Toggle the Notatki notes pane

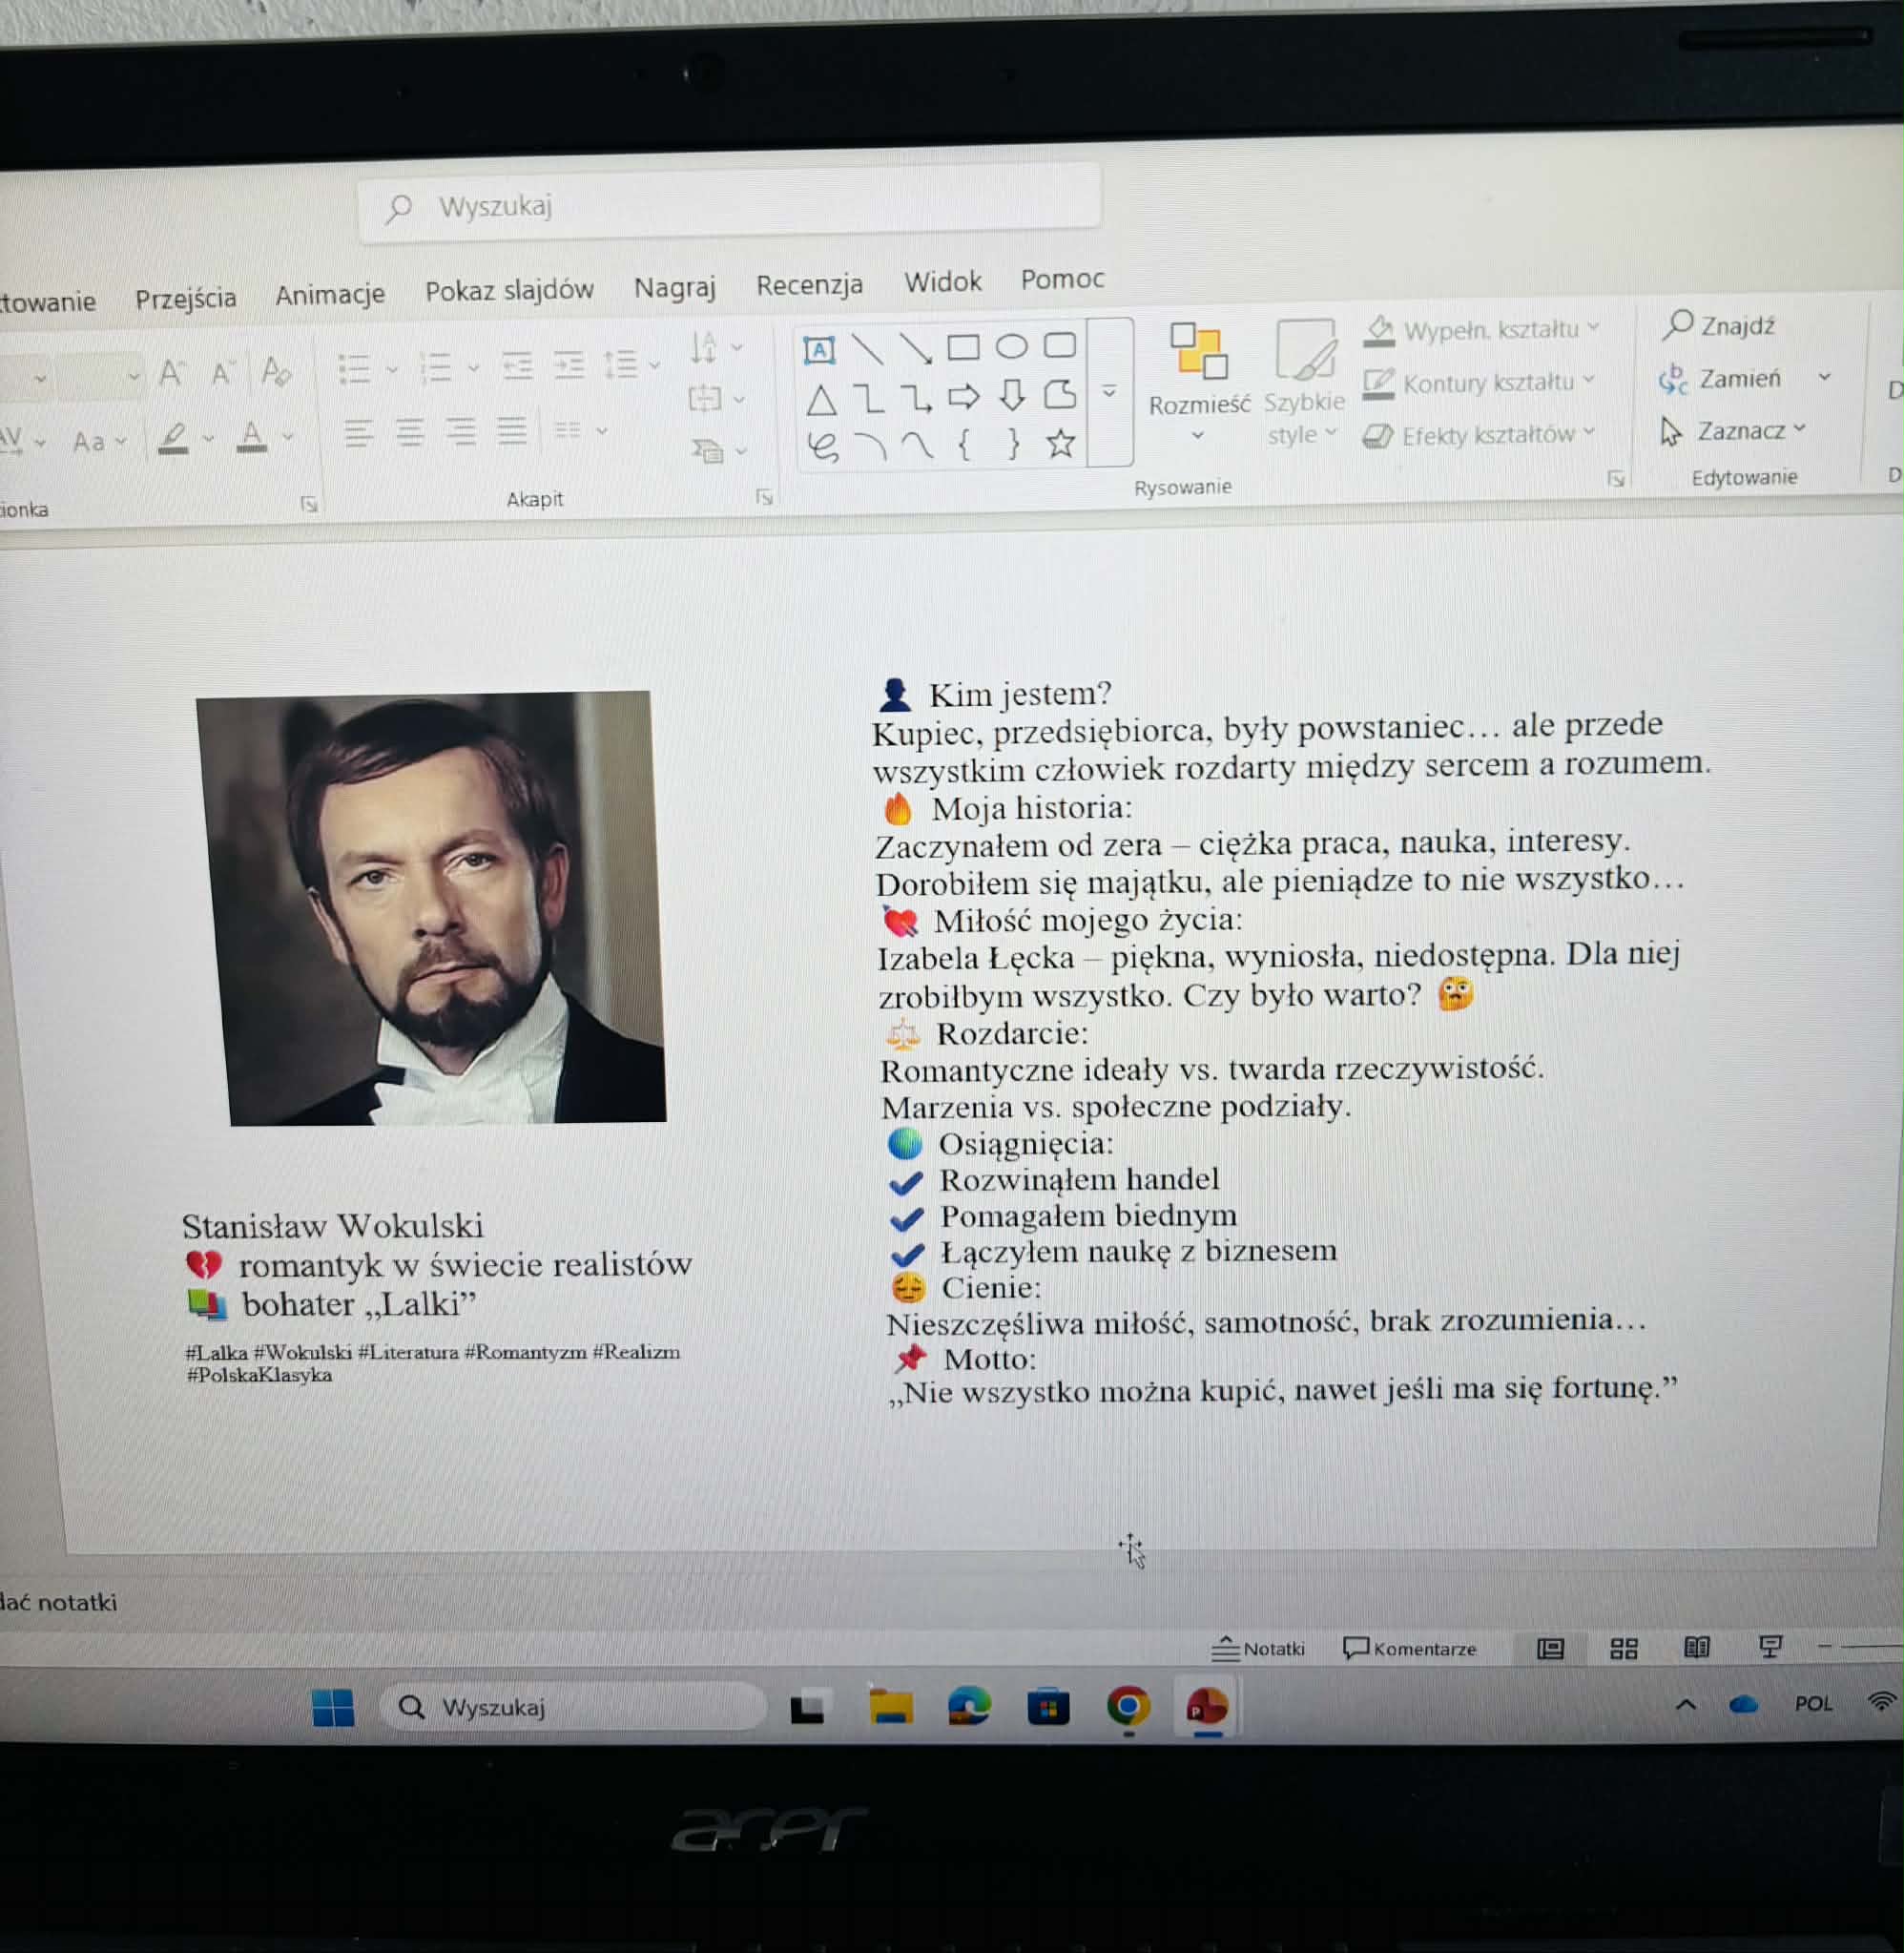tap(1258, 1649)
